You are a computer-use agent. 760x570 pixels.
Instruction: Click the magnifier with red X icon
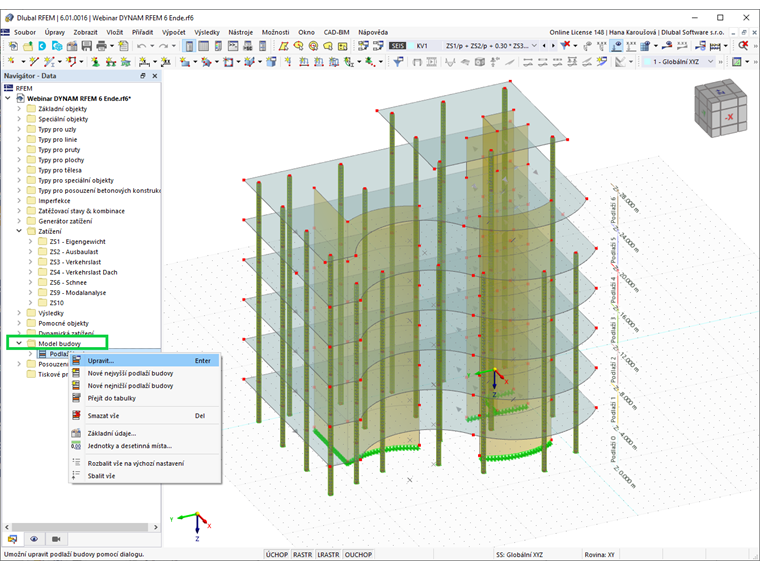743,46
